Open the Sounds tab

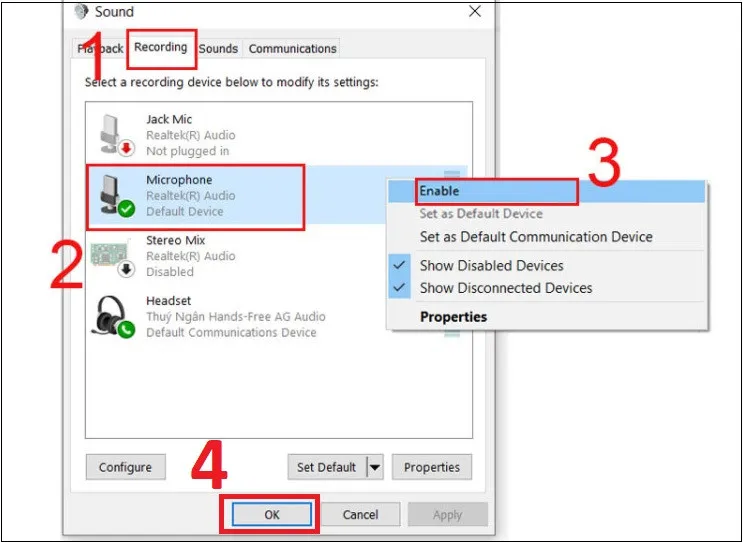(x=218, y=48)
